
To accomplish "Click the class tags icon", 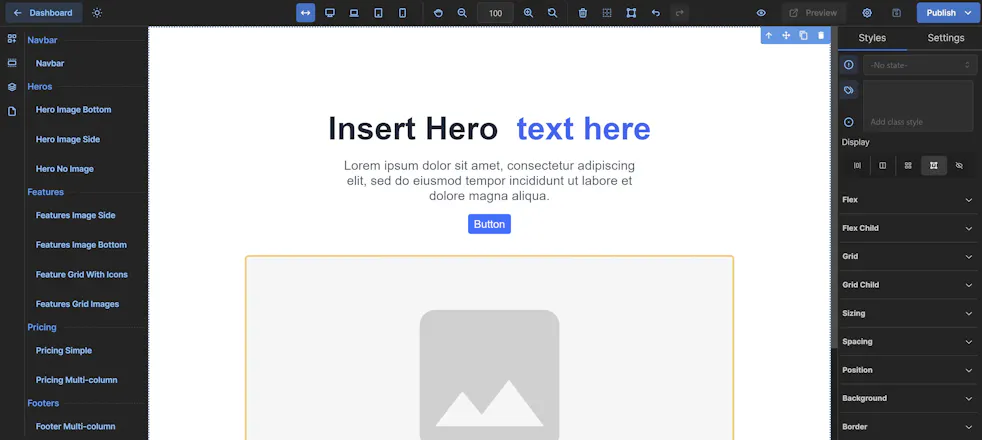I will click(x=849, y=90).
